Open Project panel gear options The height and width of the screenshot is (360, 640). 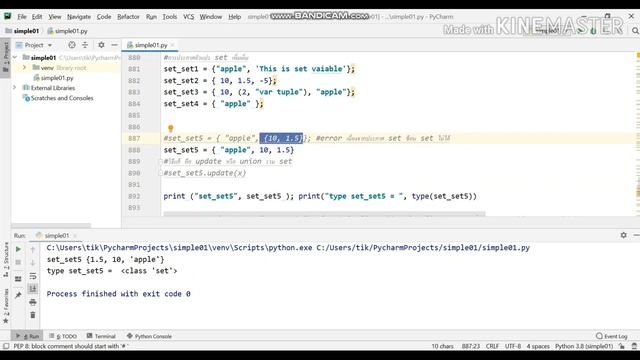[101, 45]
